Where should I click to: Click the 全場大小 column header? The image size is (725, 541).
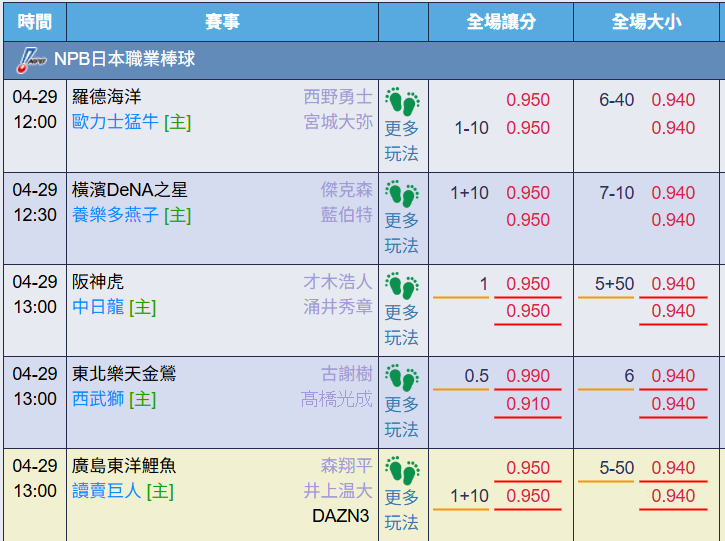(646, 22)
